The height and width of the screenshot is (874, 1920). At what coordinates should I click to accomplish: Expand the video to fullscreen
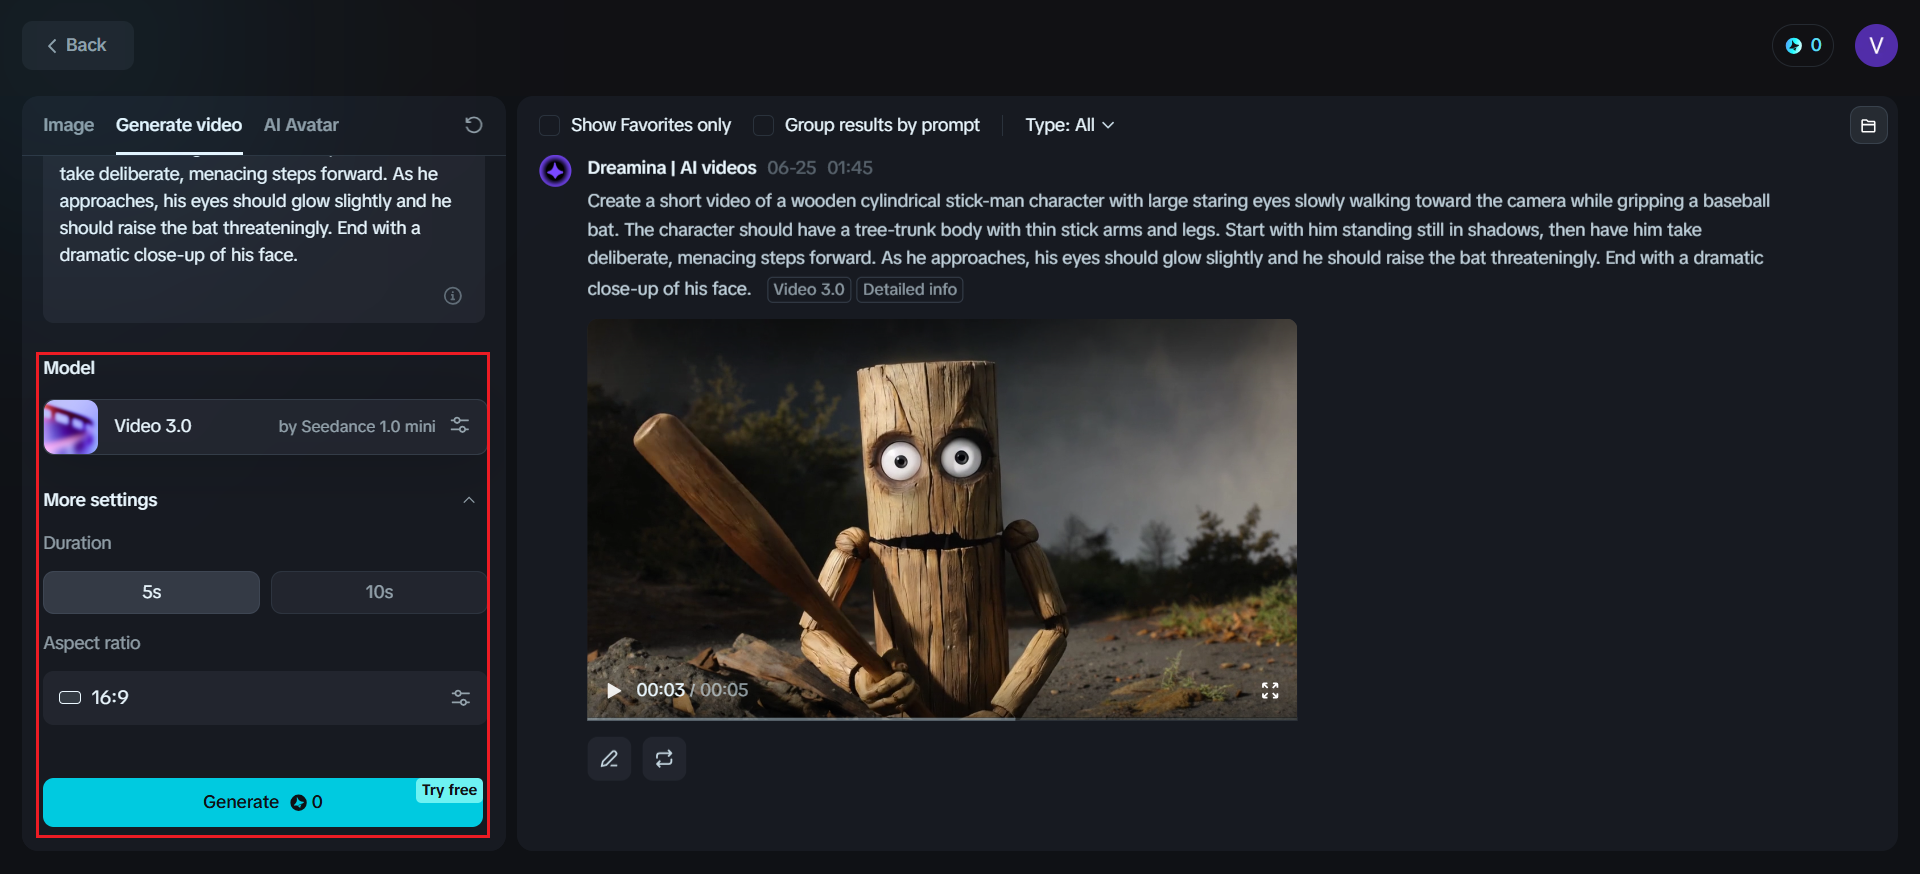pos(1270,691)
